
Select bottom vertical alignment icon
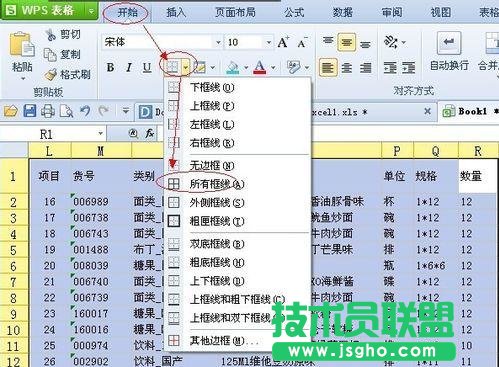coord(365,44)
